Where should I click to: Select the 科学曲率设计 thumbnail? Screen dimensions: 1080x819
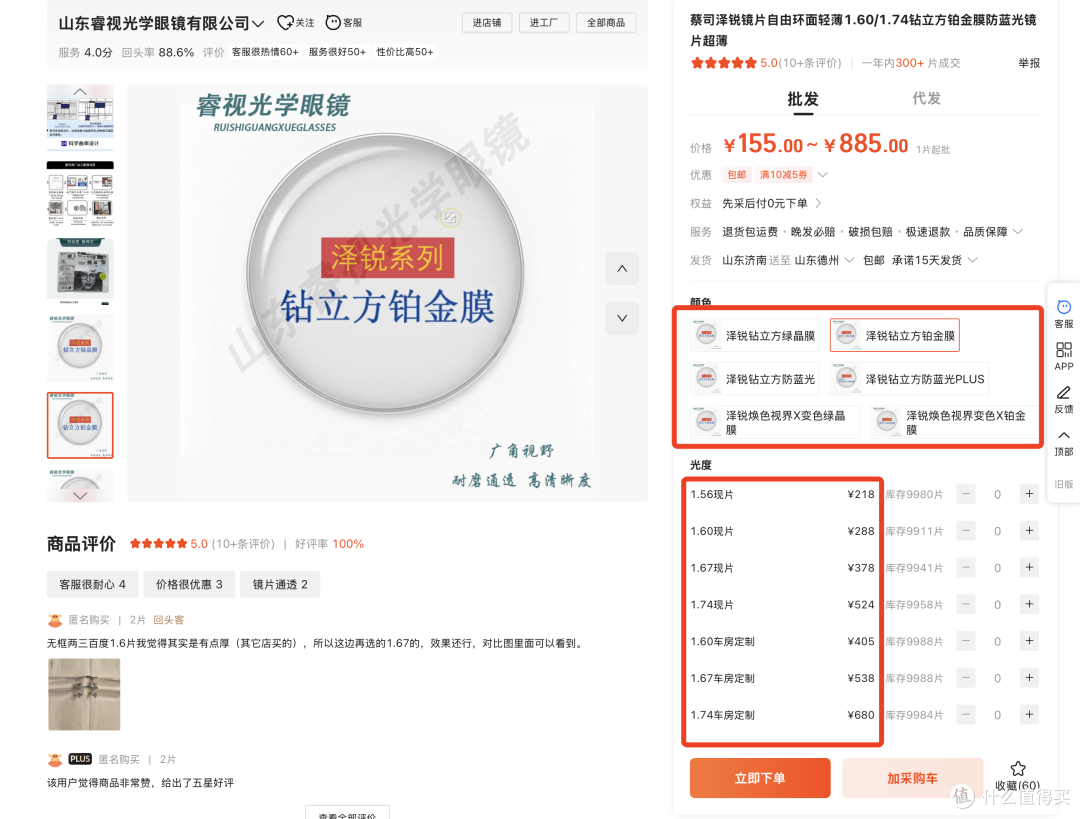(80, 117)
